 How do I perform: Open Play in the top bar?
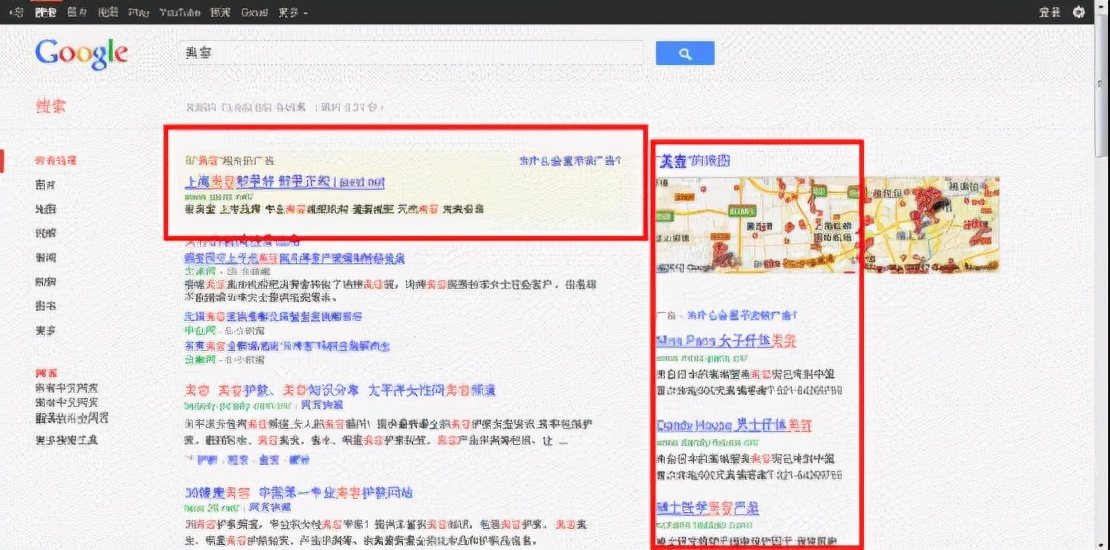[x=139, y=13]
